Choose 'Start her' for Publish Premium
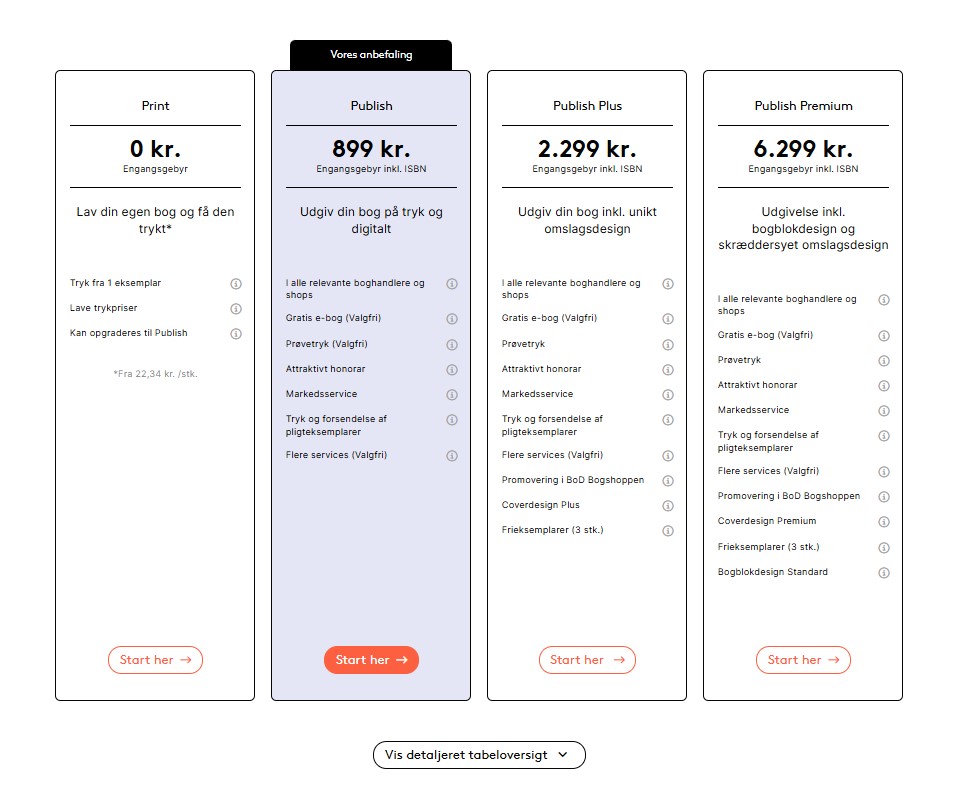Viewport: 954px width, 791px height. [803, 660]
